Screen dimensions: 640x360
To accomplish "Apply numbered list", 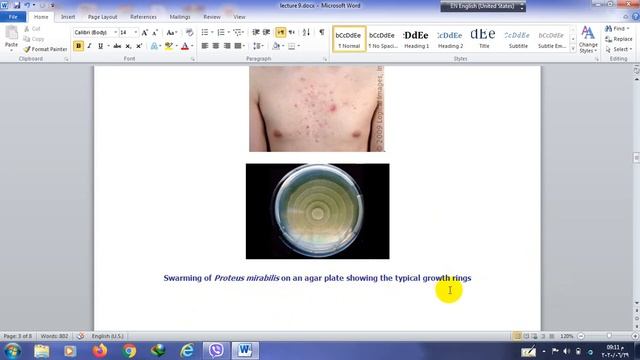I will tap(221, 32).
